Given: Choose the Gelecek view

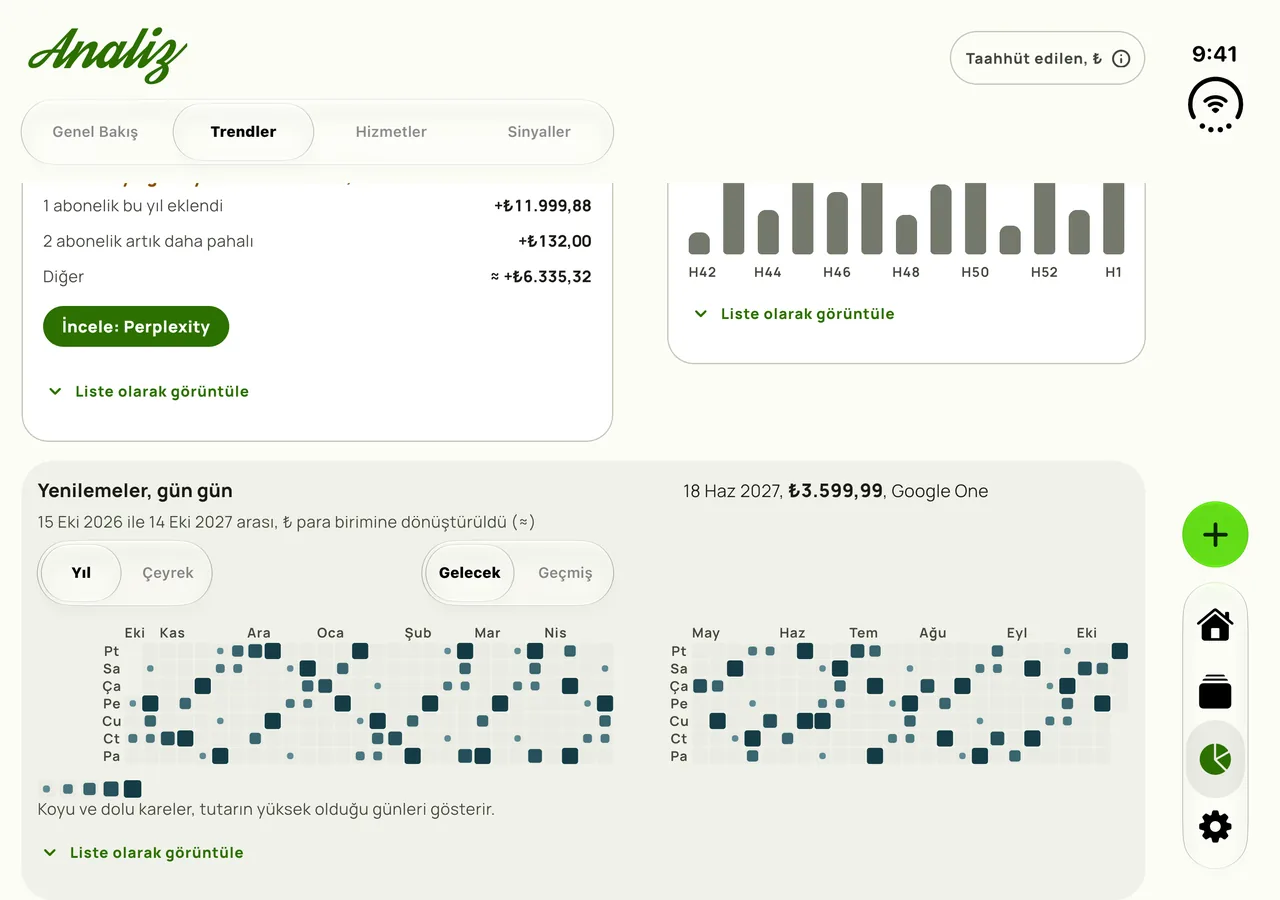Looking at the screenshot, I should point(469,573).
